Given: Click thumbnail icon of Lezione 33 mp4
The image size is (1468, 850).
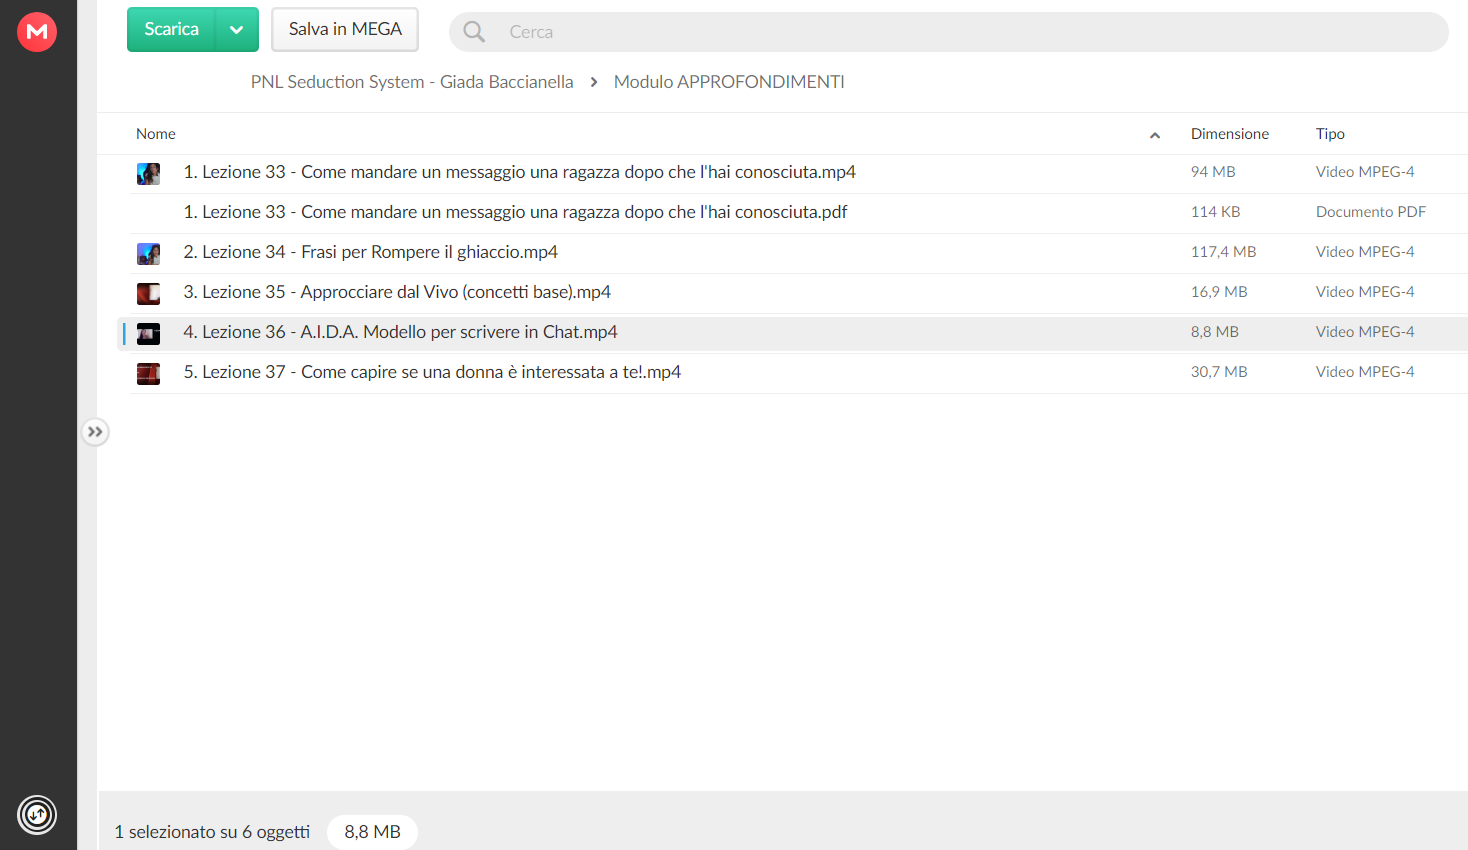Looking at the screenshot, I should point(148,173).
